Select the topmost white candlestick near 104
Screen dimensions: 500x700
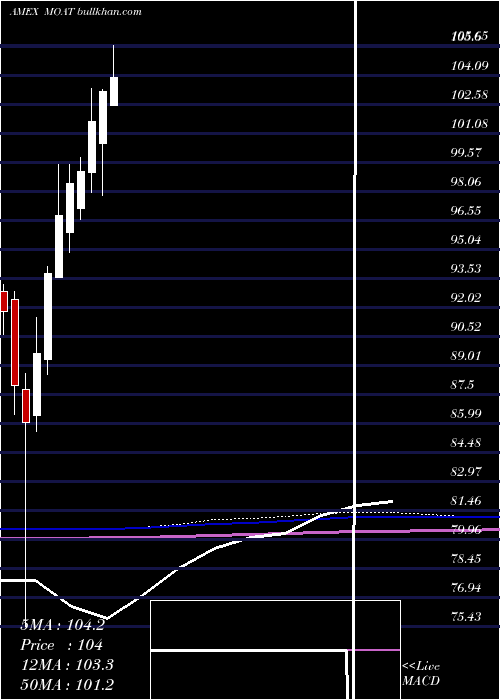114,92
